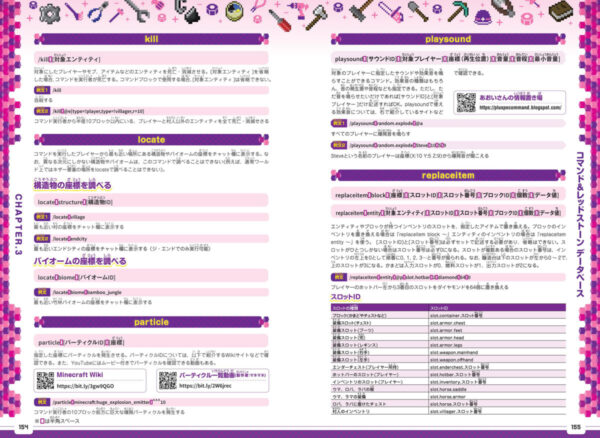The width and height of the screenshot is (600, 438).
Task: Click the replaceitem block syntax box
Action: 448,195
